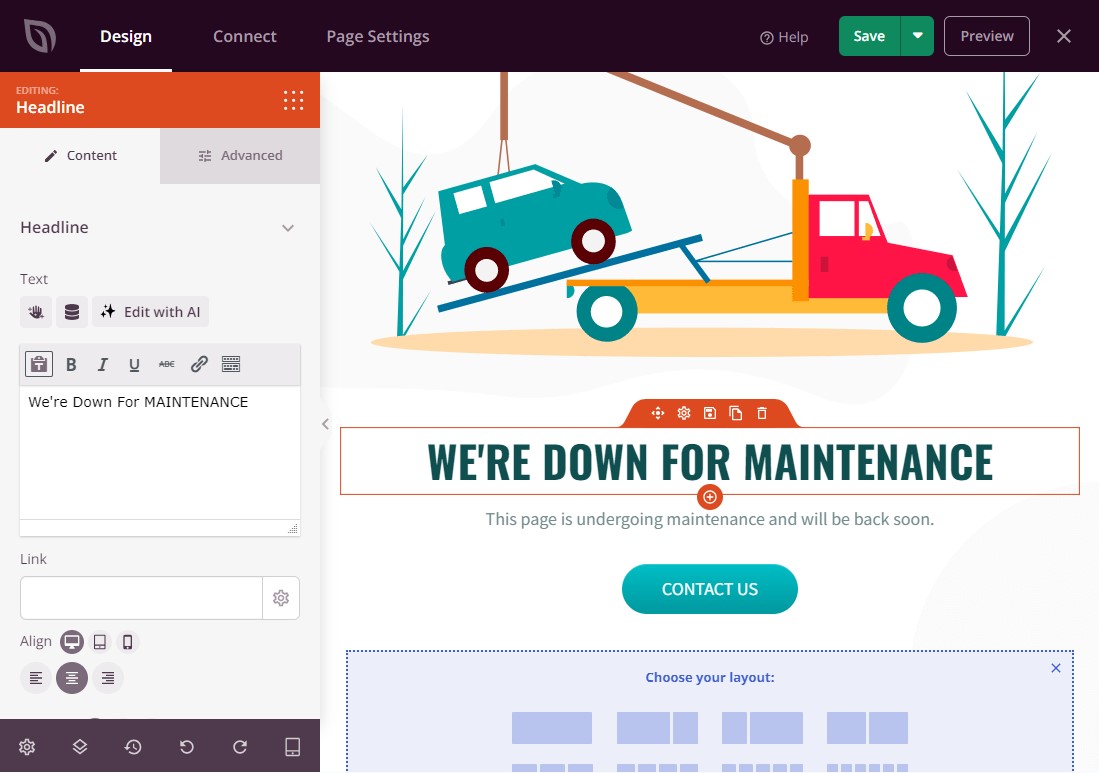
Task: Undo last change
Action: pyautogui.click(x=186, y=747)
